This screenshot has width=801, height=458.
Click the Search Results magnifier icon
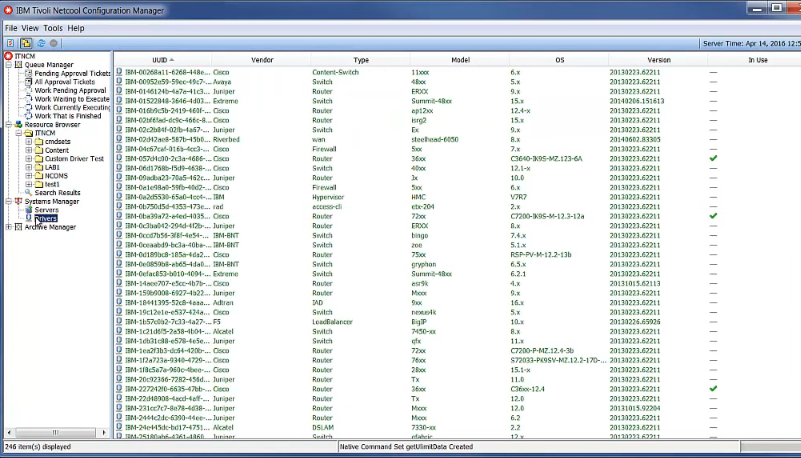click(28, 192)
